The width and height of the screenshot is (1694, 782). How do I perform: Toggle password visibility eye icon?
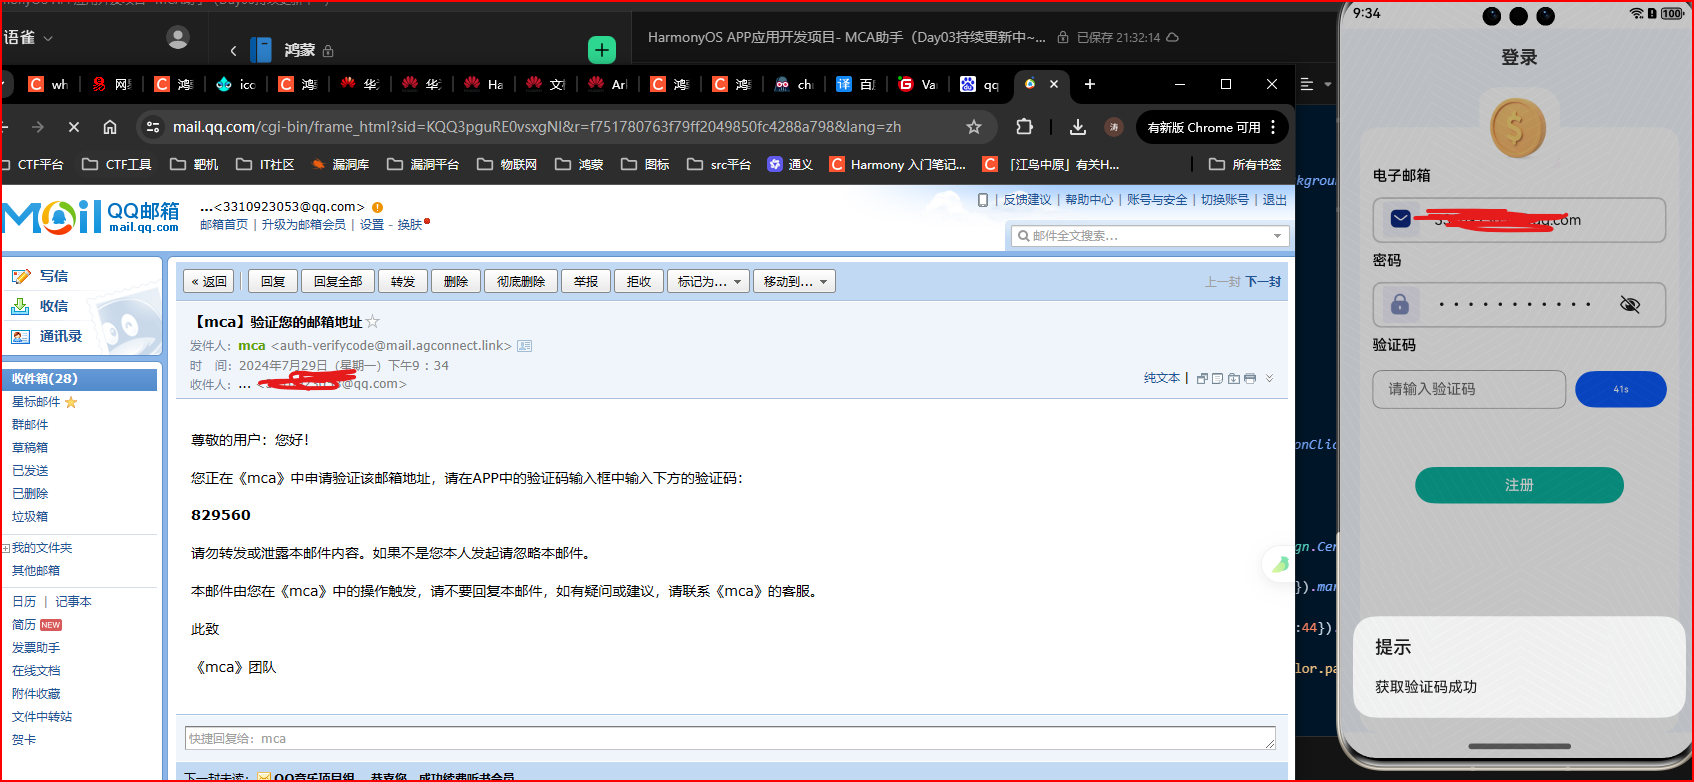coord(1630,305)
